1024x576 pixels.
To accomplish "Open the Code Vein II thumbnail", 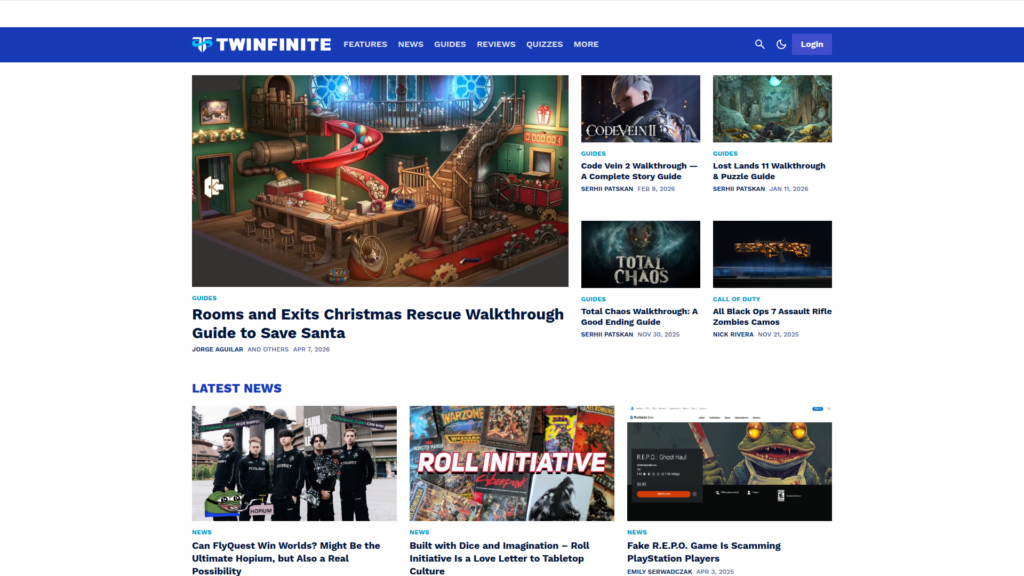I will (641, 108).
